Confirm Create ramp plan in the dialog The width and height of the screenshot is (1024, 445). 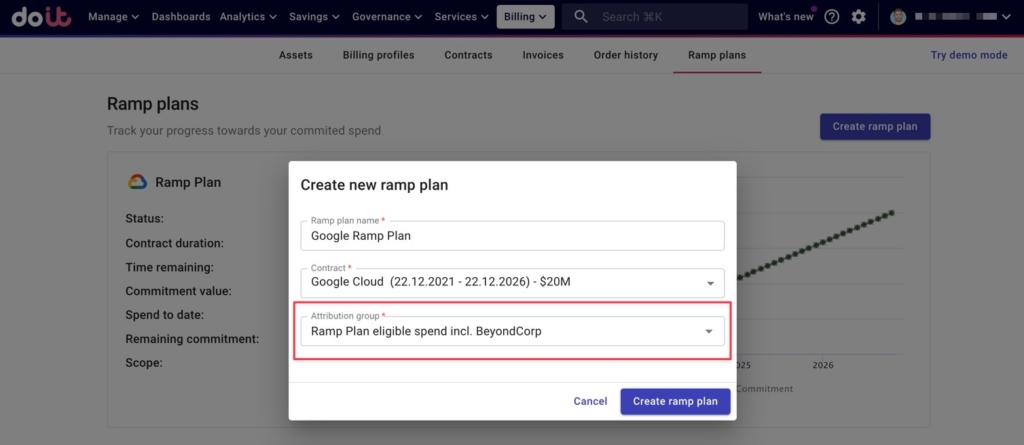coord(675,401)
